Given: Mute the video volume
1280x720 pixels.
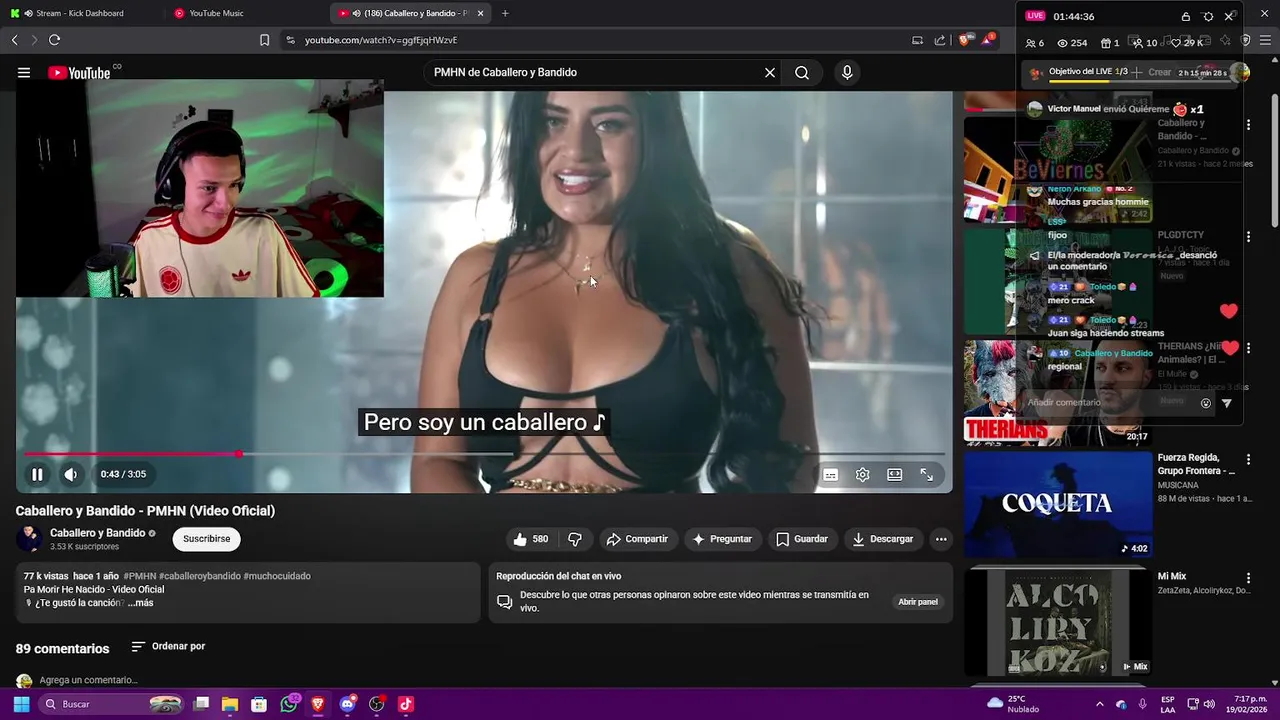Looking at the screenshot, I should pyautogui.click(x=71, y=475).
